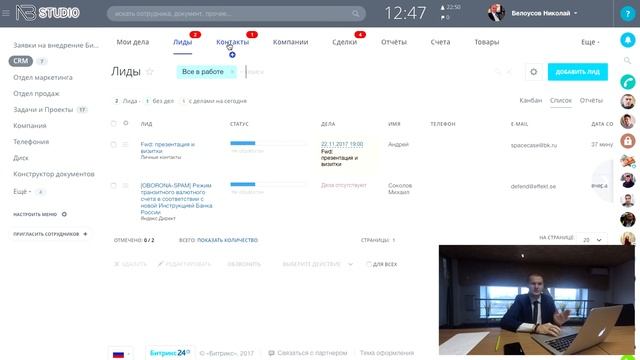Open activity dated 22.11.2017 19:00
640x360 pixels.
pos(342,144)
